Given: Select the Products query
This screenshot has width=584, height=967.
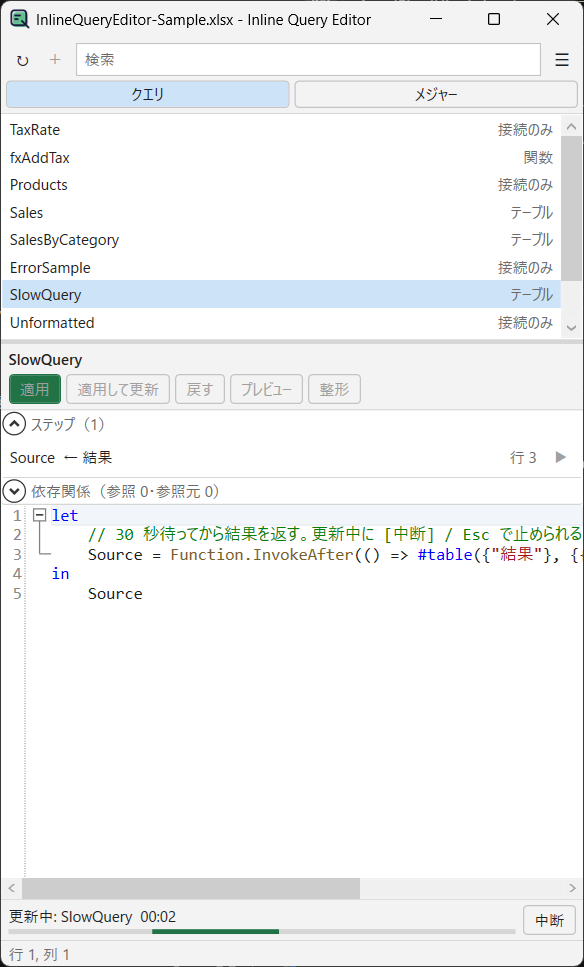Looking at the screenshot, I should click(281, 184).
